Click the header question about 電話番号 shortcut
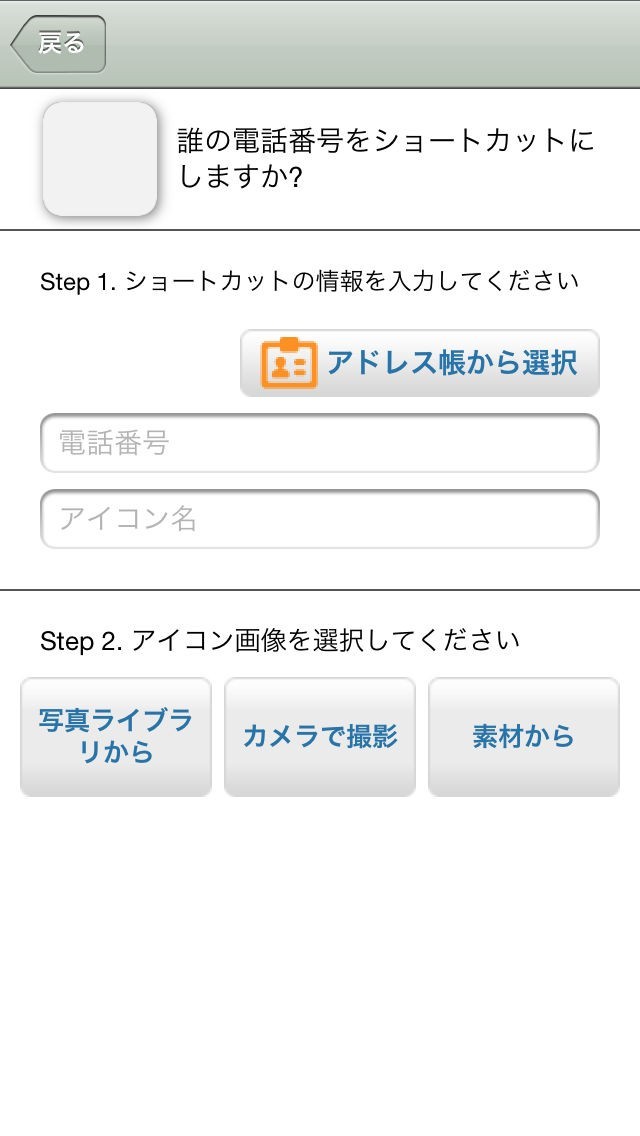Screen dimensions: 640x1136 [386, 158]
